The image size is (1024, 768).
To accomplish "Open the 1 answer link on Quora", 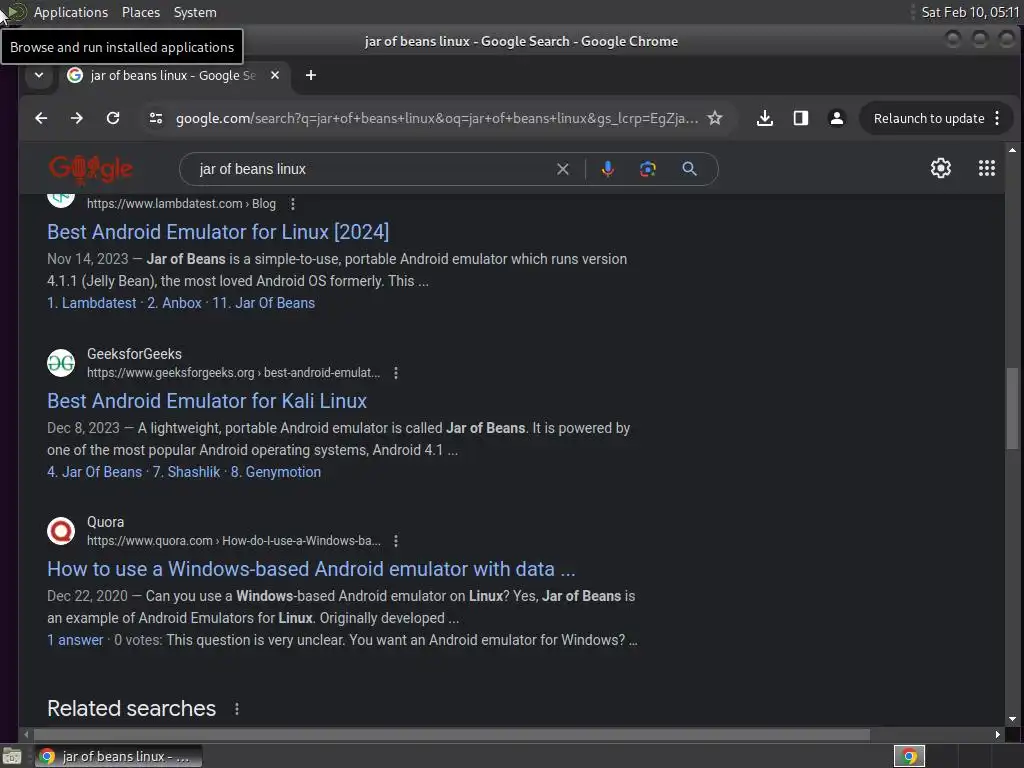I will tap(75, 640).
